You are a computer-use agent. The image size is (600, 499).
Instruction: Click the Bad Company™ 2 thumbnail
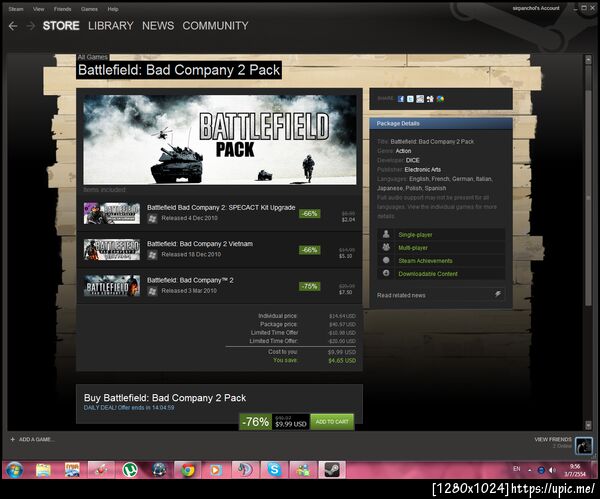coord(112,286)
